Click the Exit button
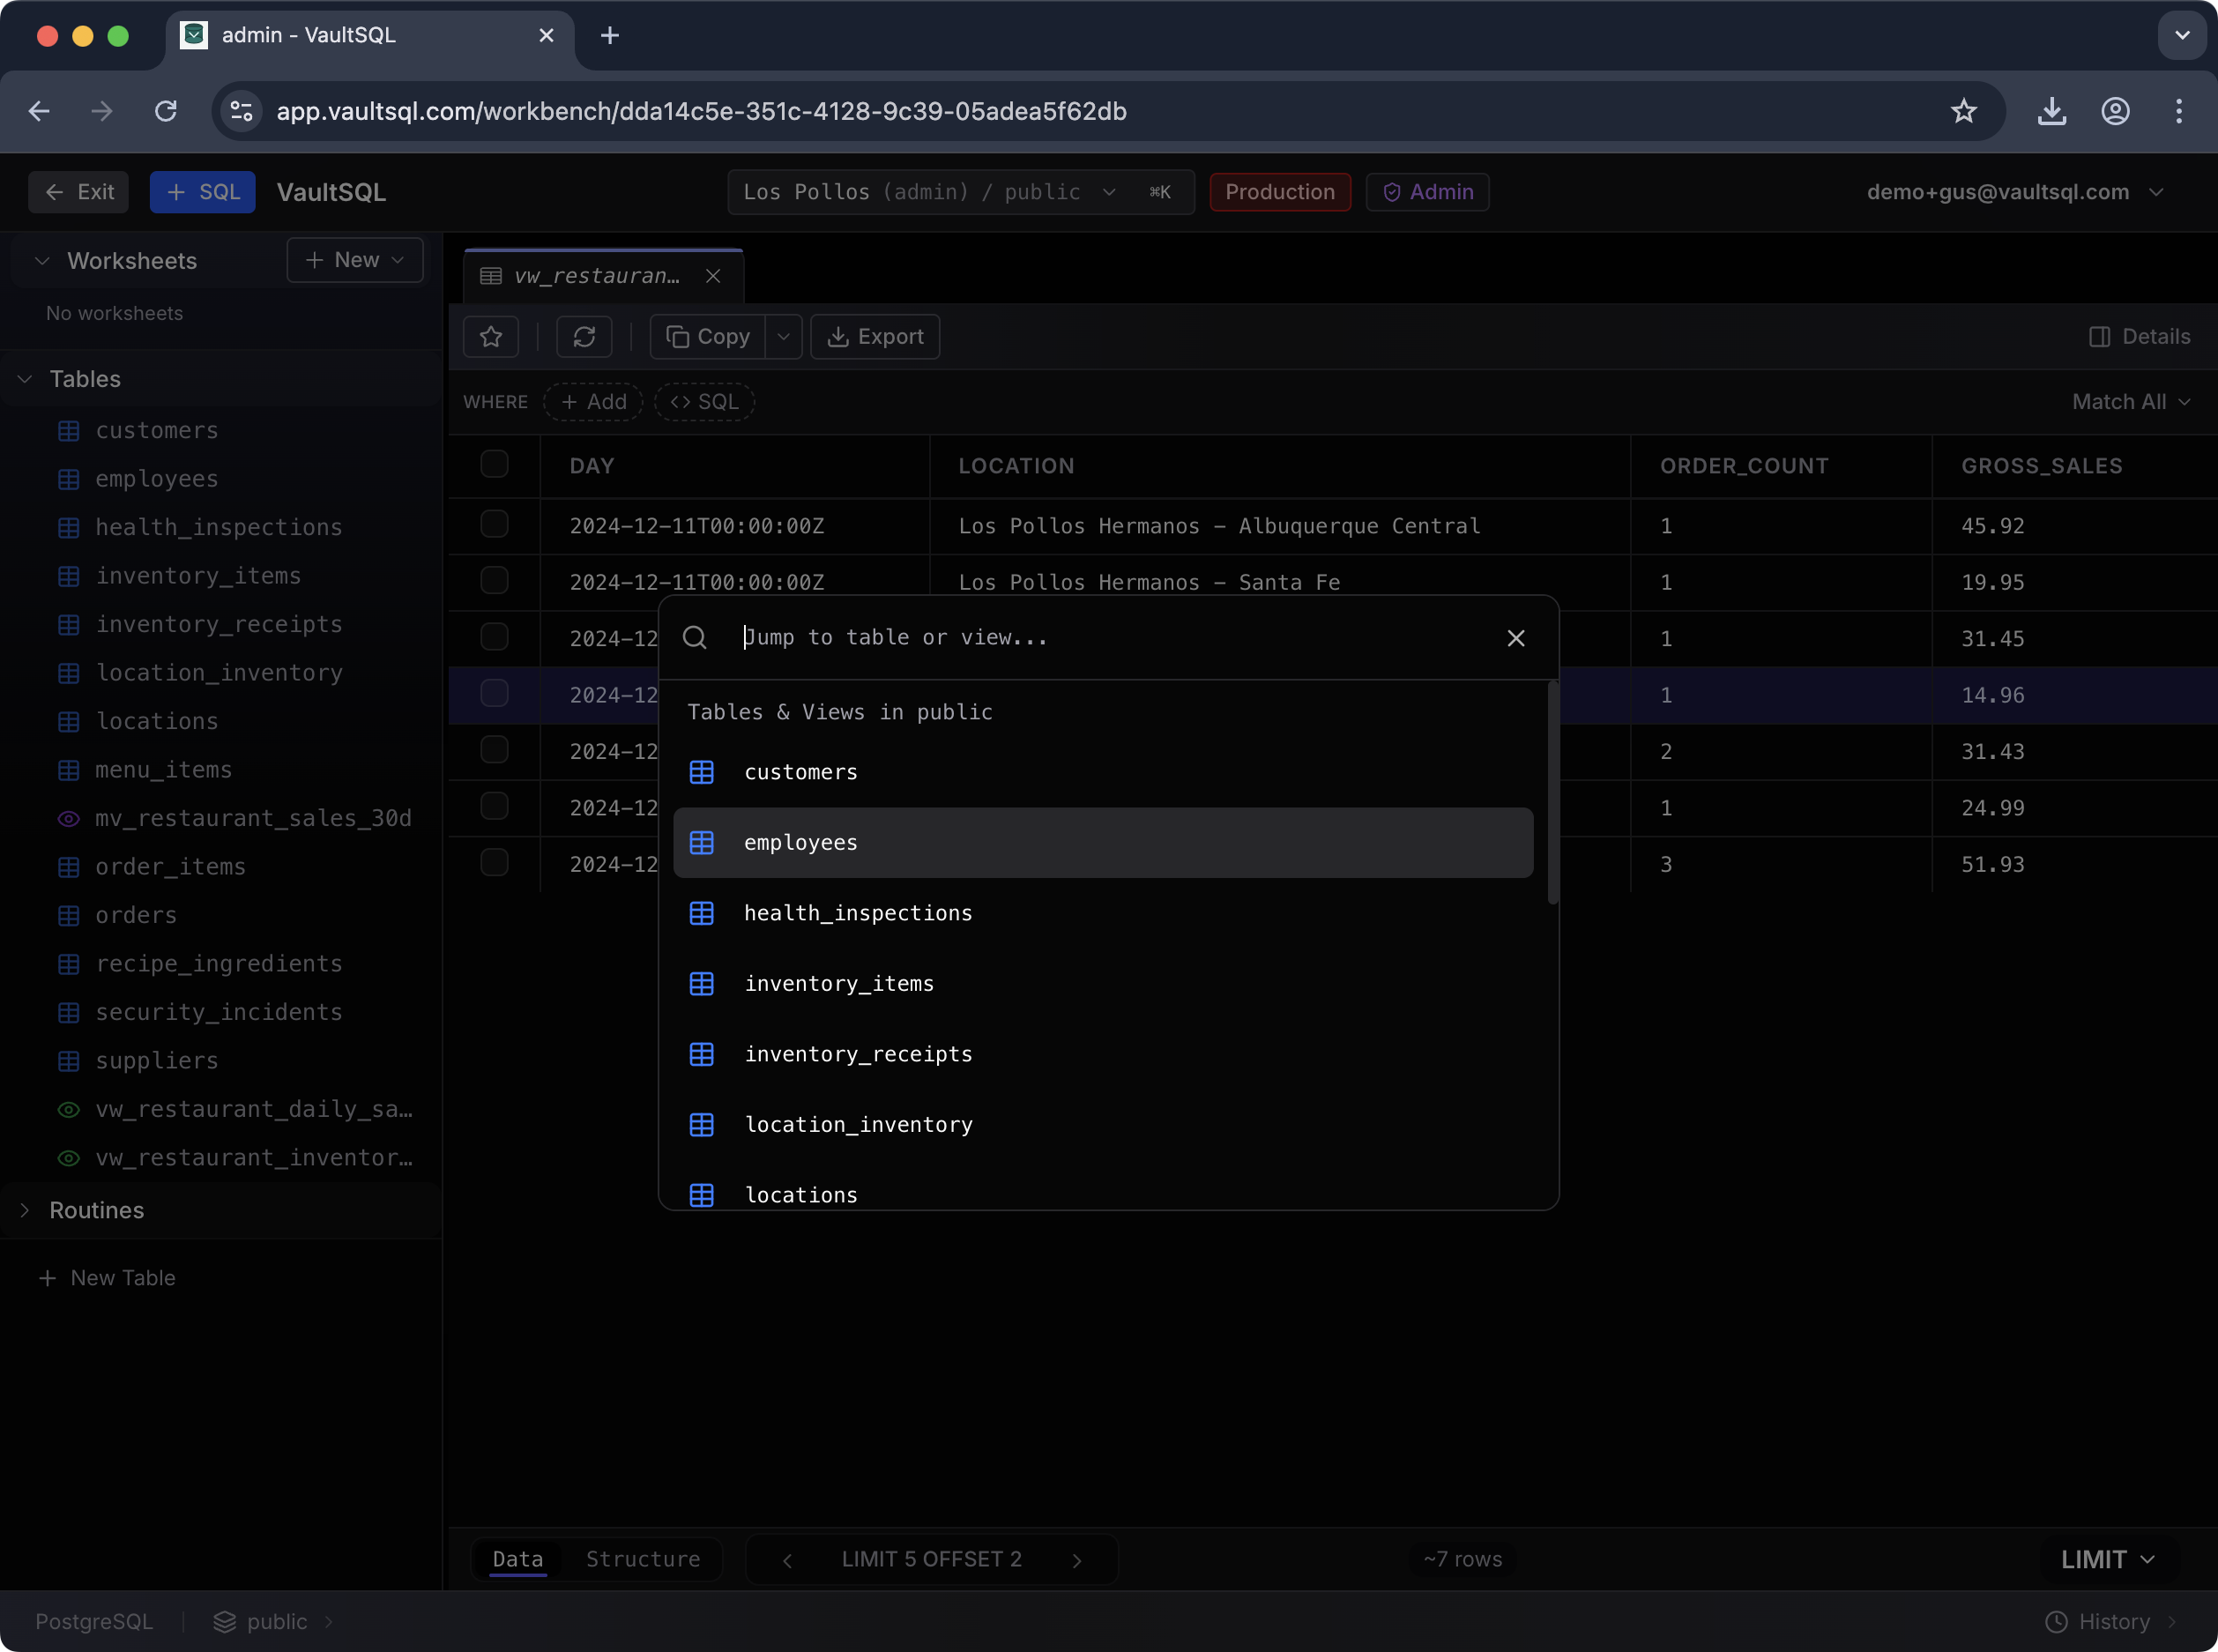 click(x=79, y=192)
